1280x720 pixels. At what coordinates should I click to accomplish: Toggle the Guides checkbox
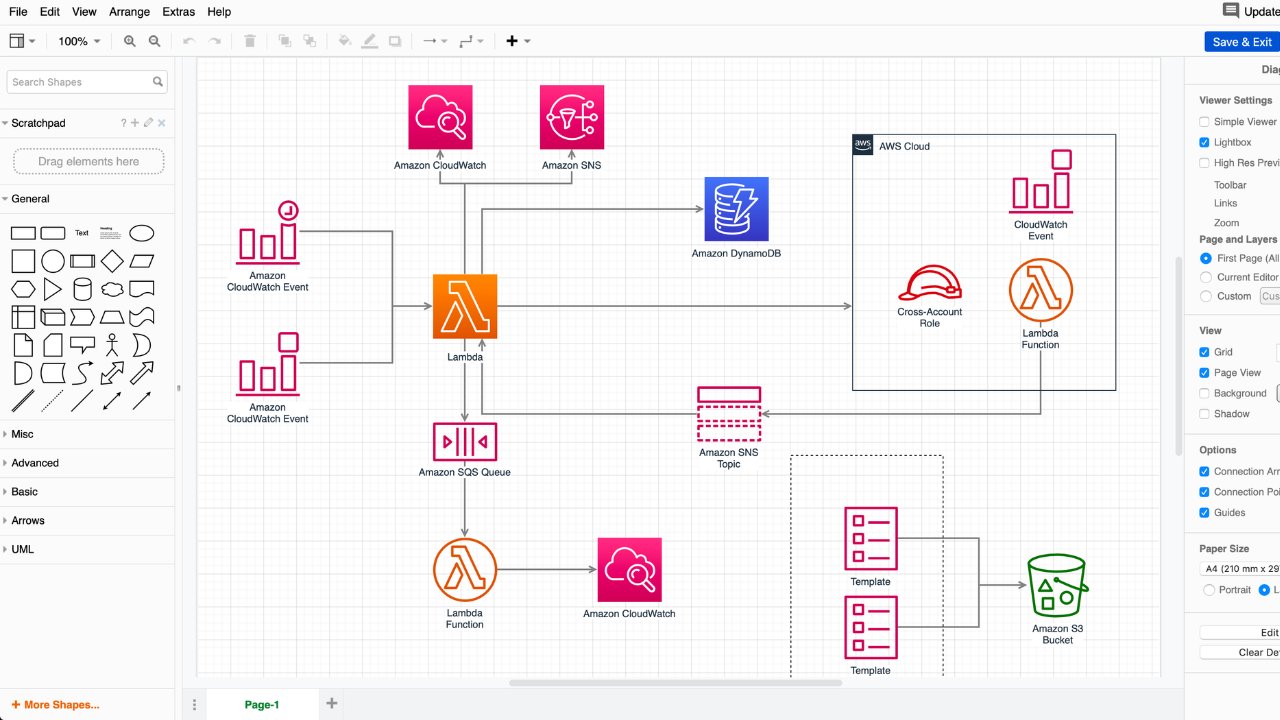click(1204, 513)
